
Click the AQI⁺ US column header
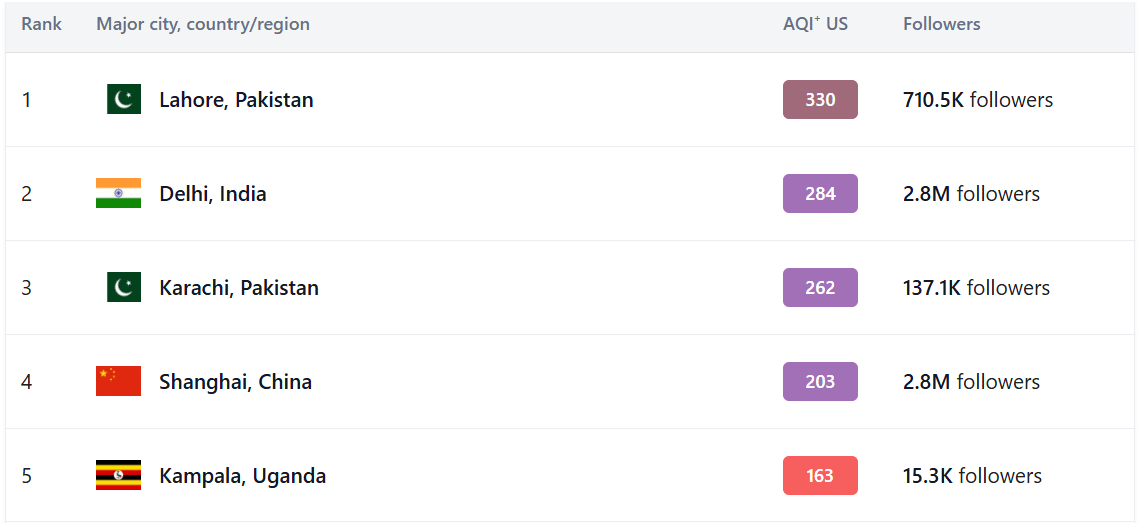point(816,24)
